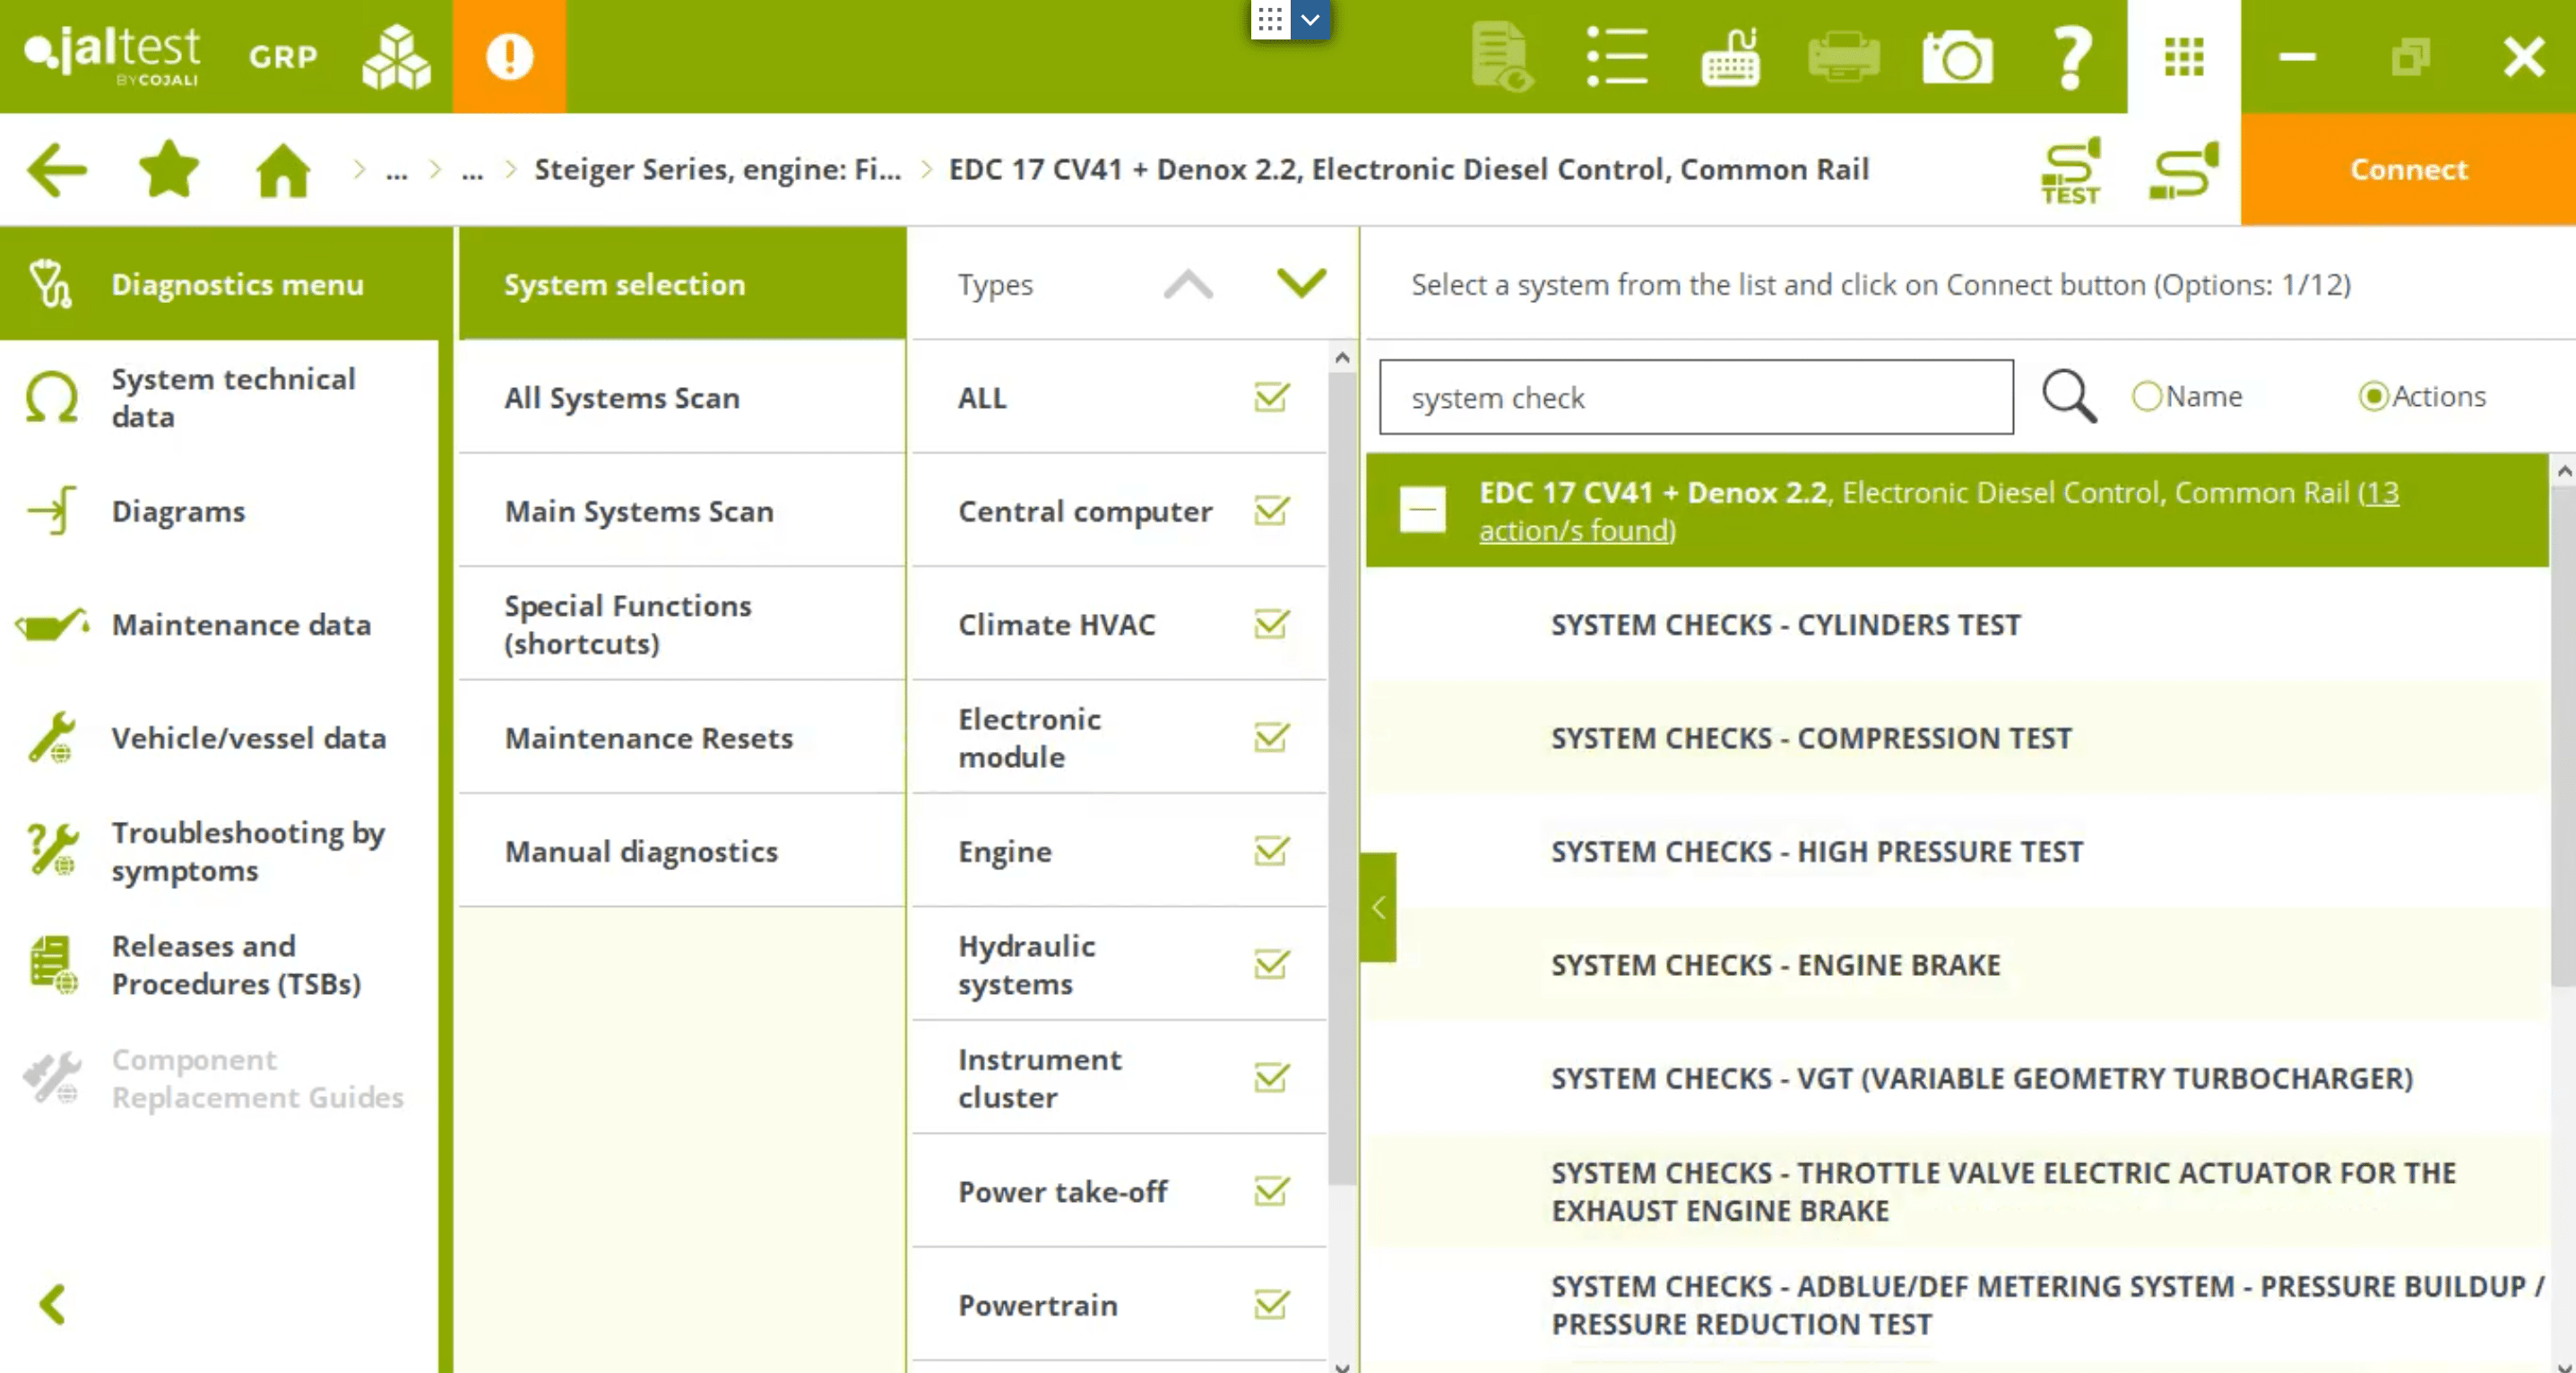Select the Name radio option
2576x1373 pixels.
click(2146, 397)
